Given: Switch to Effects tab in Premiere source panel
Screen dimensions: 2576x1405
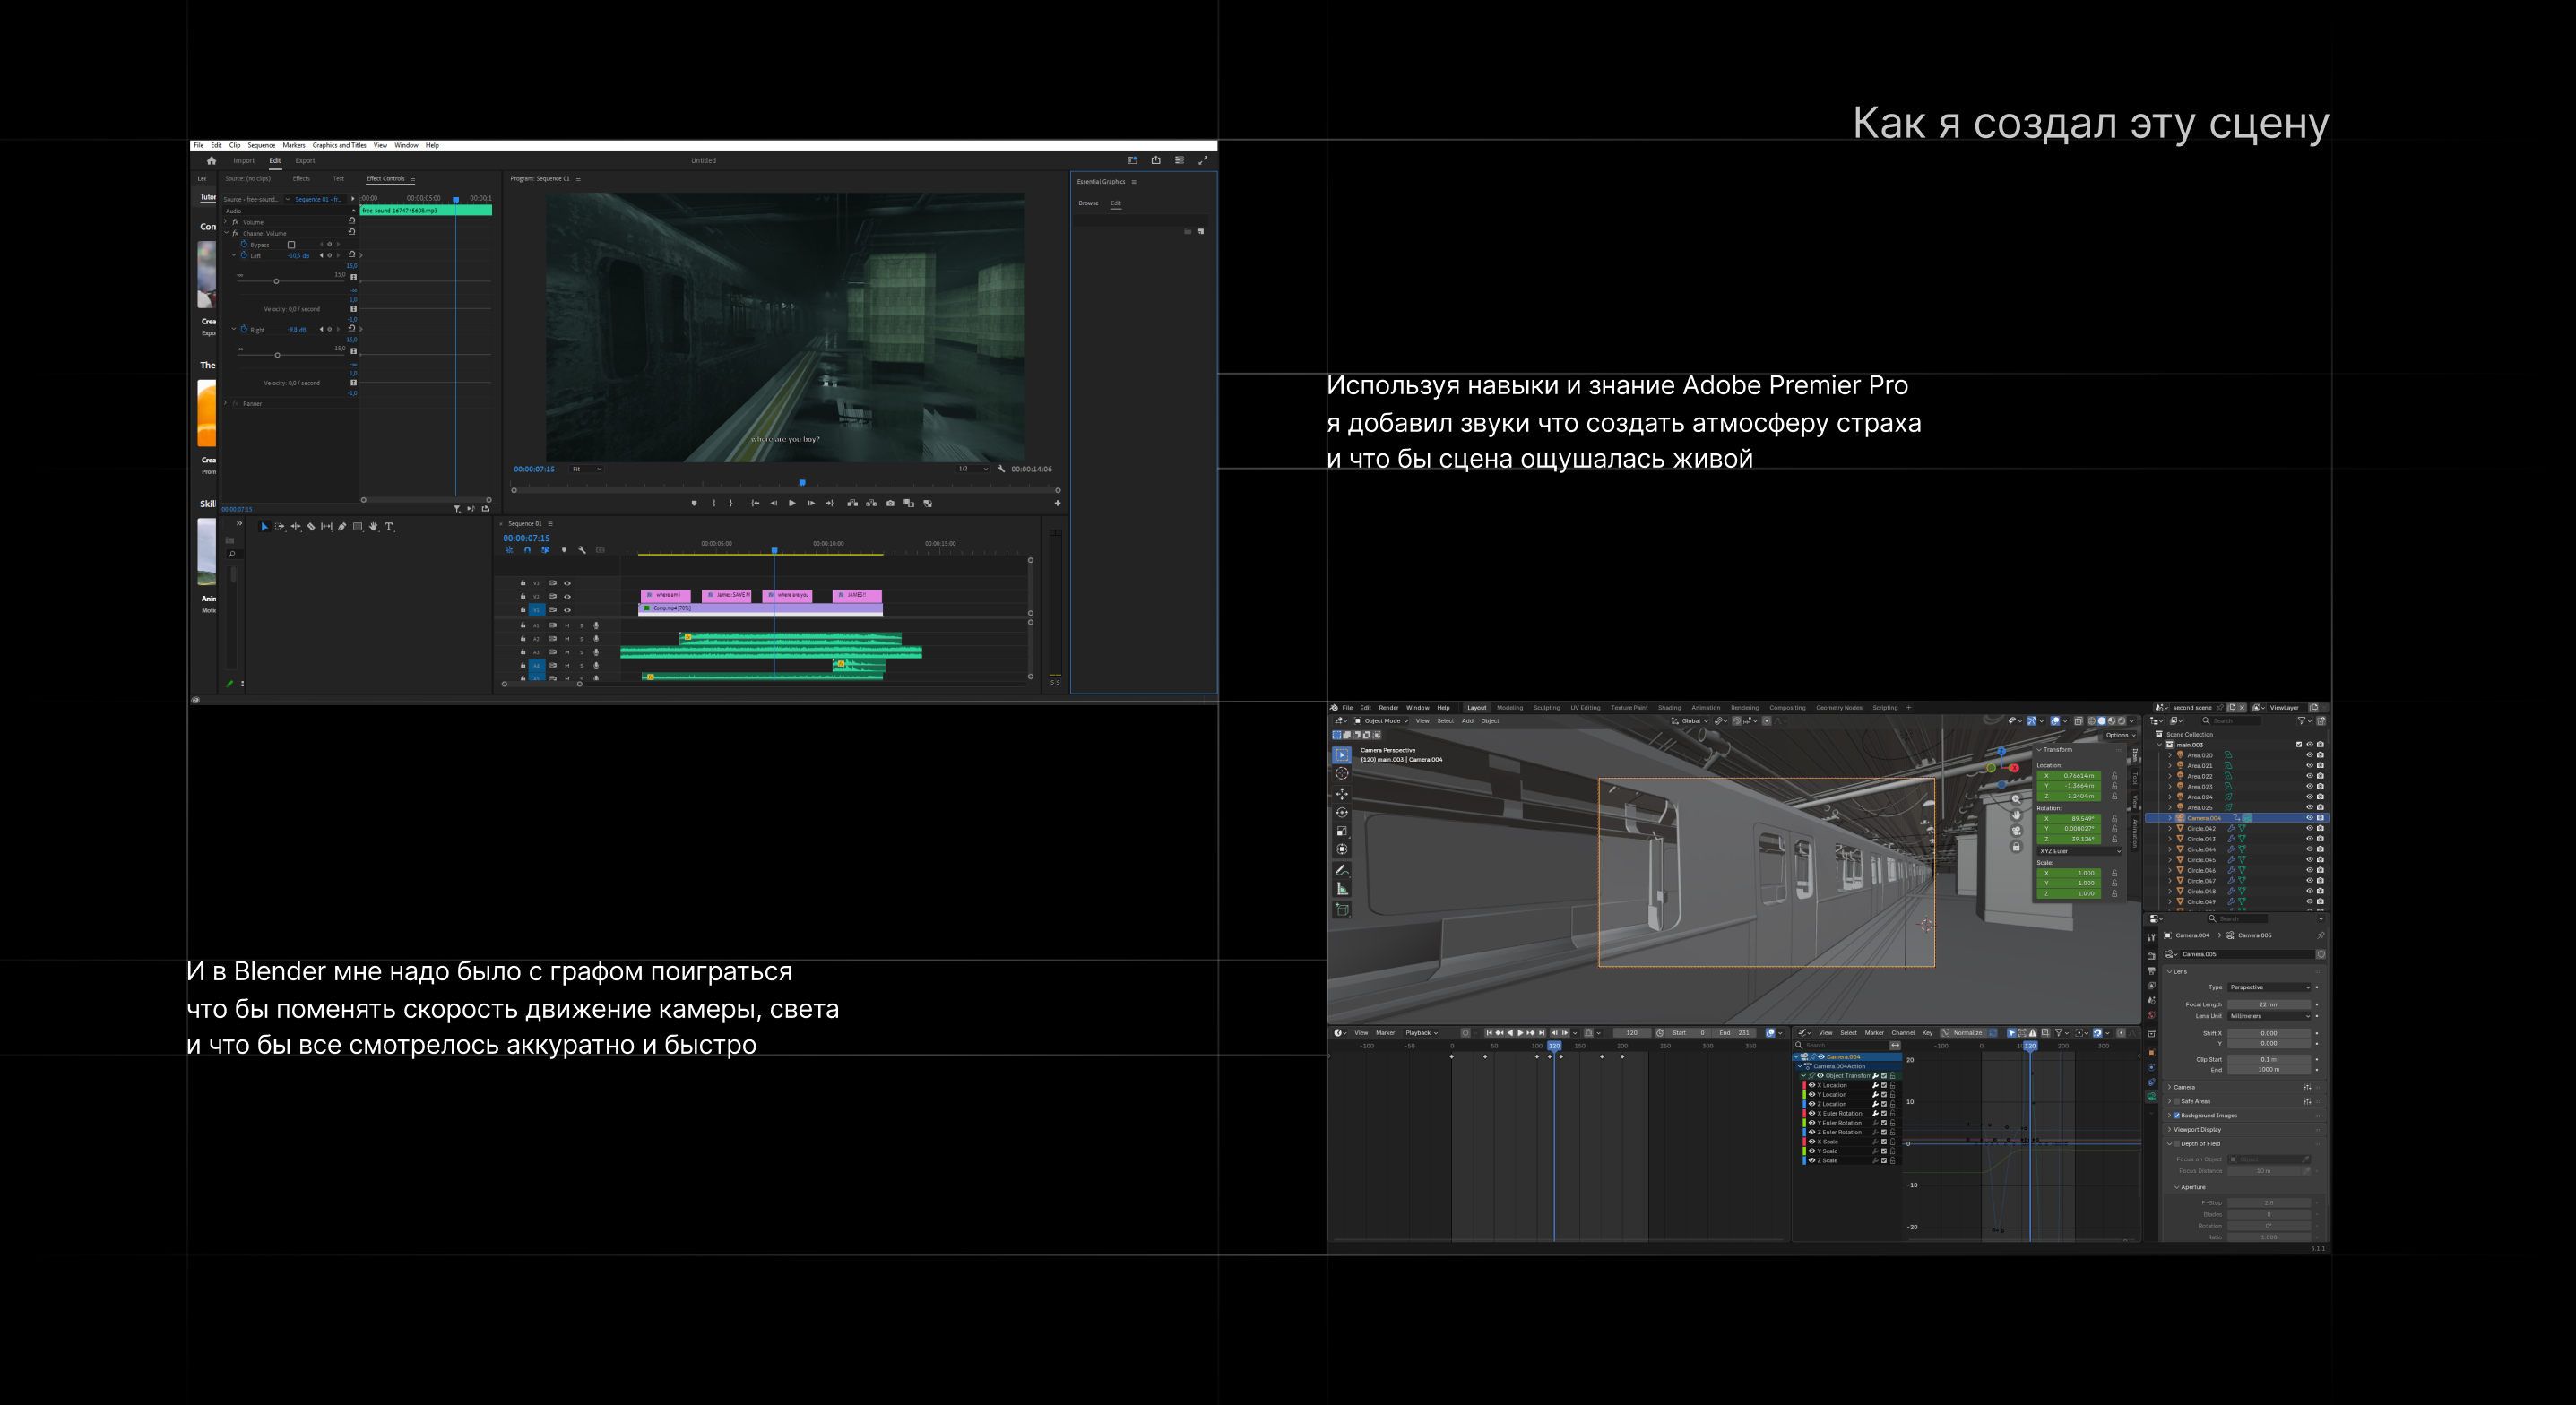Looking at the screenshot, I should coord(301,179).
